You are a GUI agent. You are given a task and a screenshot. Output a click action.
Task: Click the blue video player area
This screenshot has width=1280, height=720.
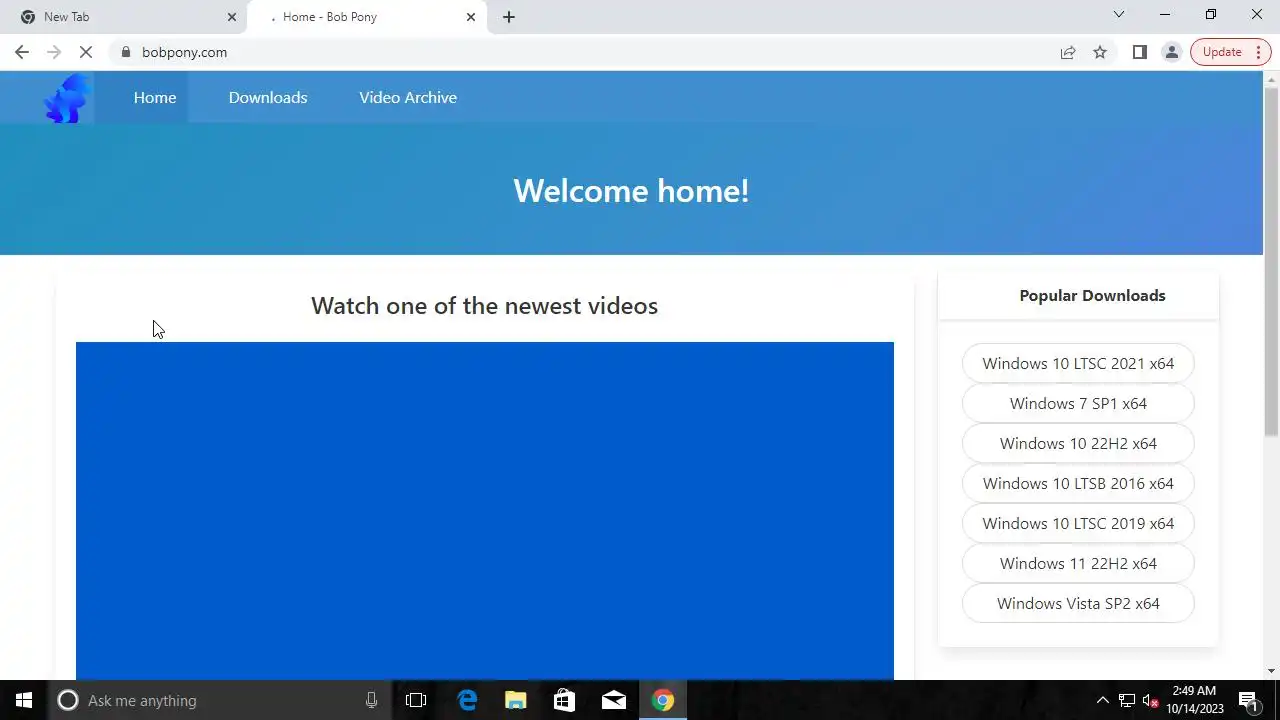tap(485, 511)
